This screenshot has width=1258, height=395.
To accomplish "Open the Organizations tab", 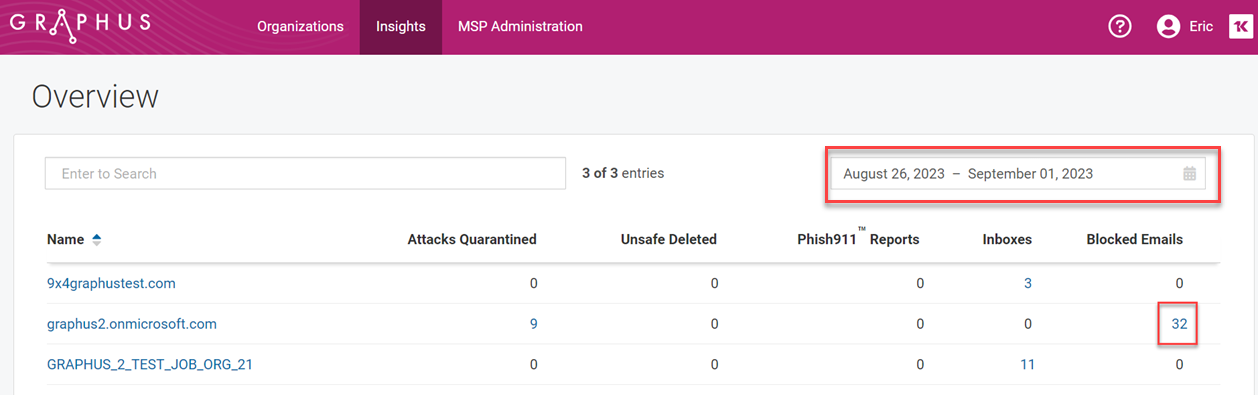I will pos(300,27).
